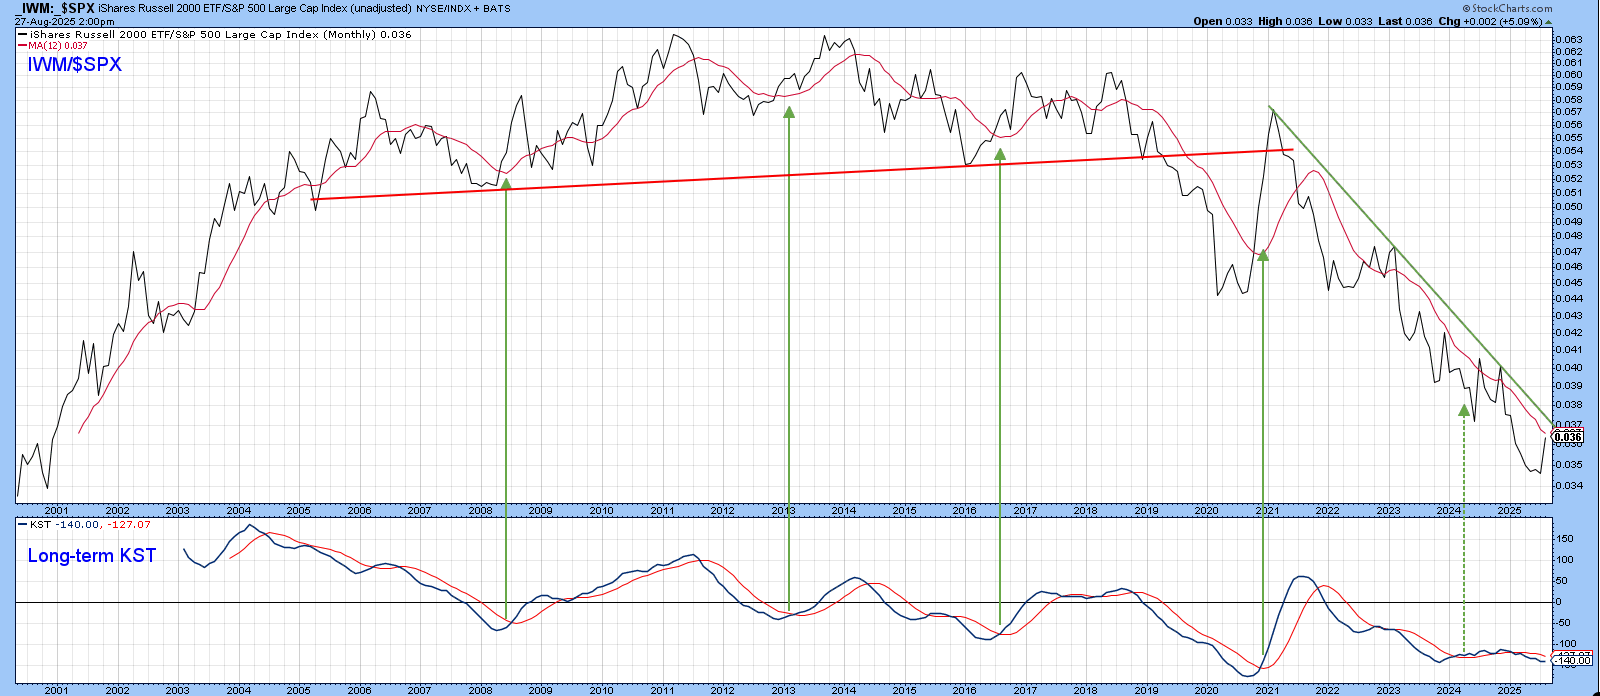Click the Open 0.033 value in header
Viewport: 1600px width, 696px height.
tap(1222, 21)
